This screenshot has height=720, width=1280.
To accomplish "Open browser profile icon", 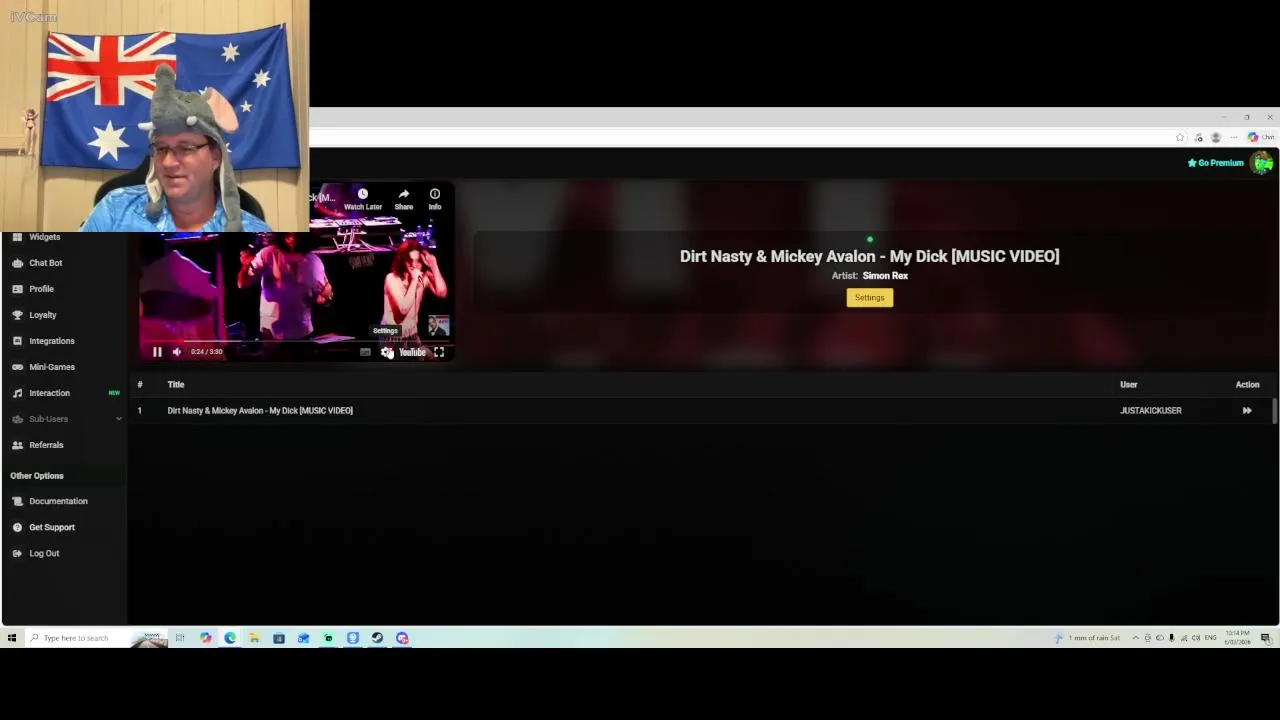I will click(1216, 137).
